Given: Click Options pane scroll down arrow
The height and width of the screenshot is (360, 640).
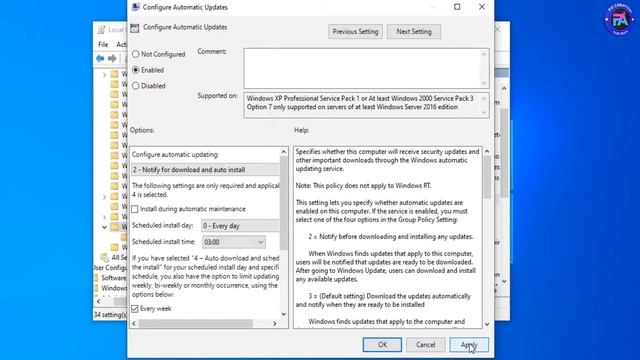Looking at the screenshot, I should click(284, 314).
